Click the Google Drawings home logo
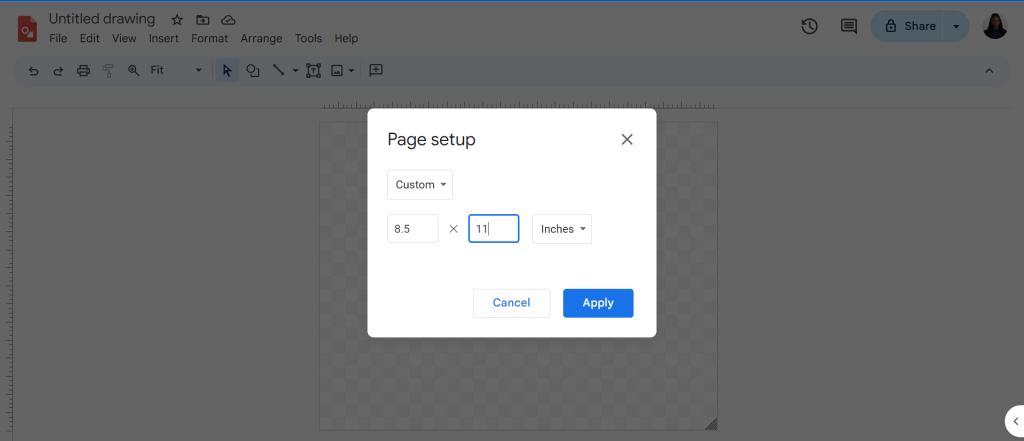Screen dimensions: 1024x441 (27, 29)
